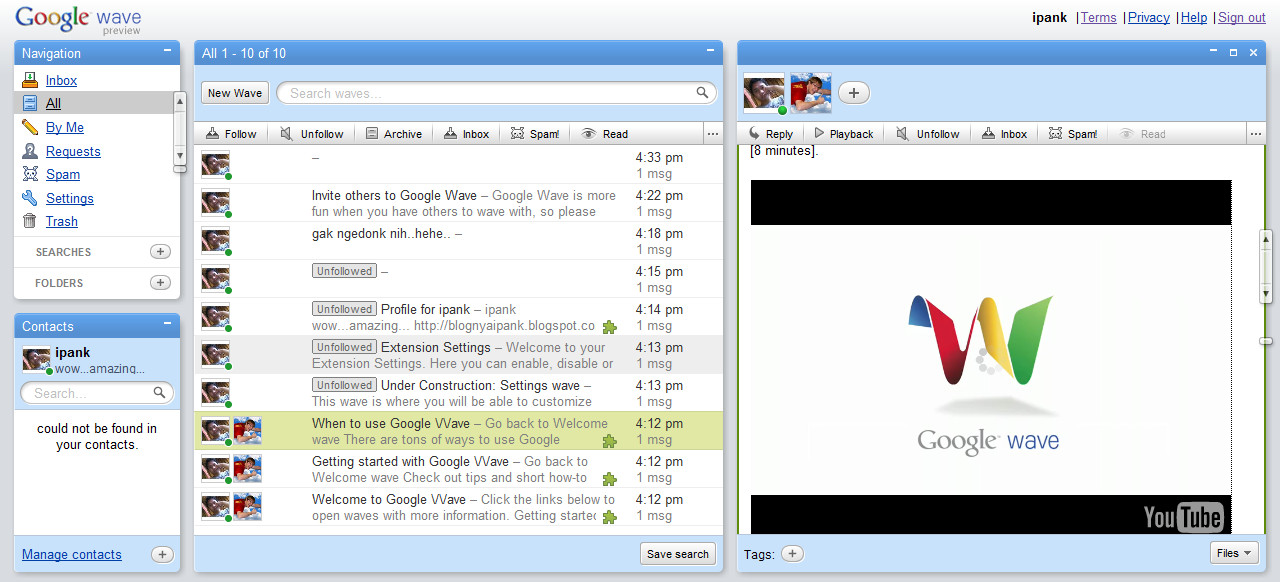This screenshot has height=582, width=1280.
Task: Open the 'Invite others to Google Wave' wave
Action: [x=458, y=203]
